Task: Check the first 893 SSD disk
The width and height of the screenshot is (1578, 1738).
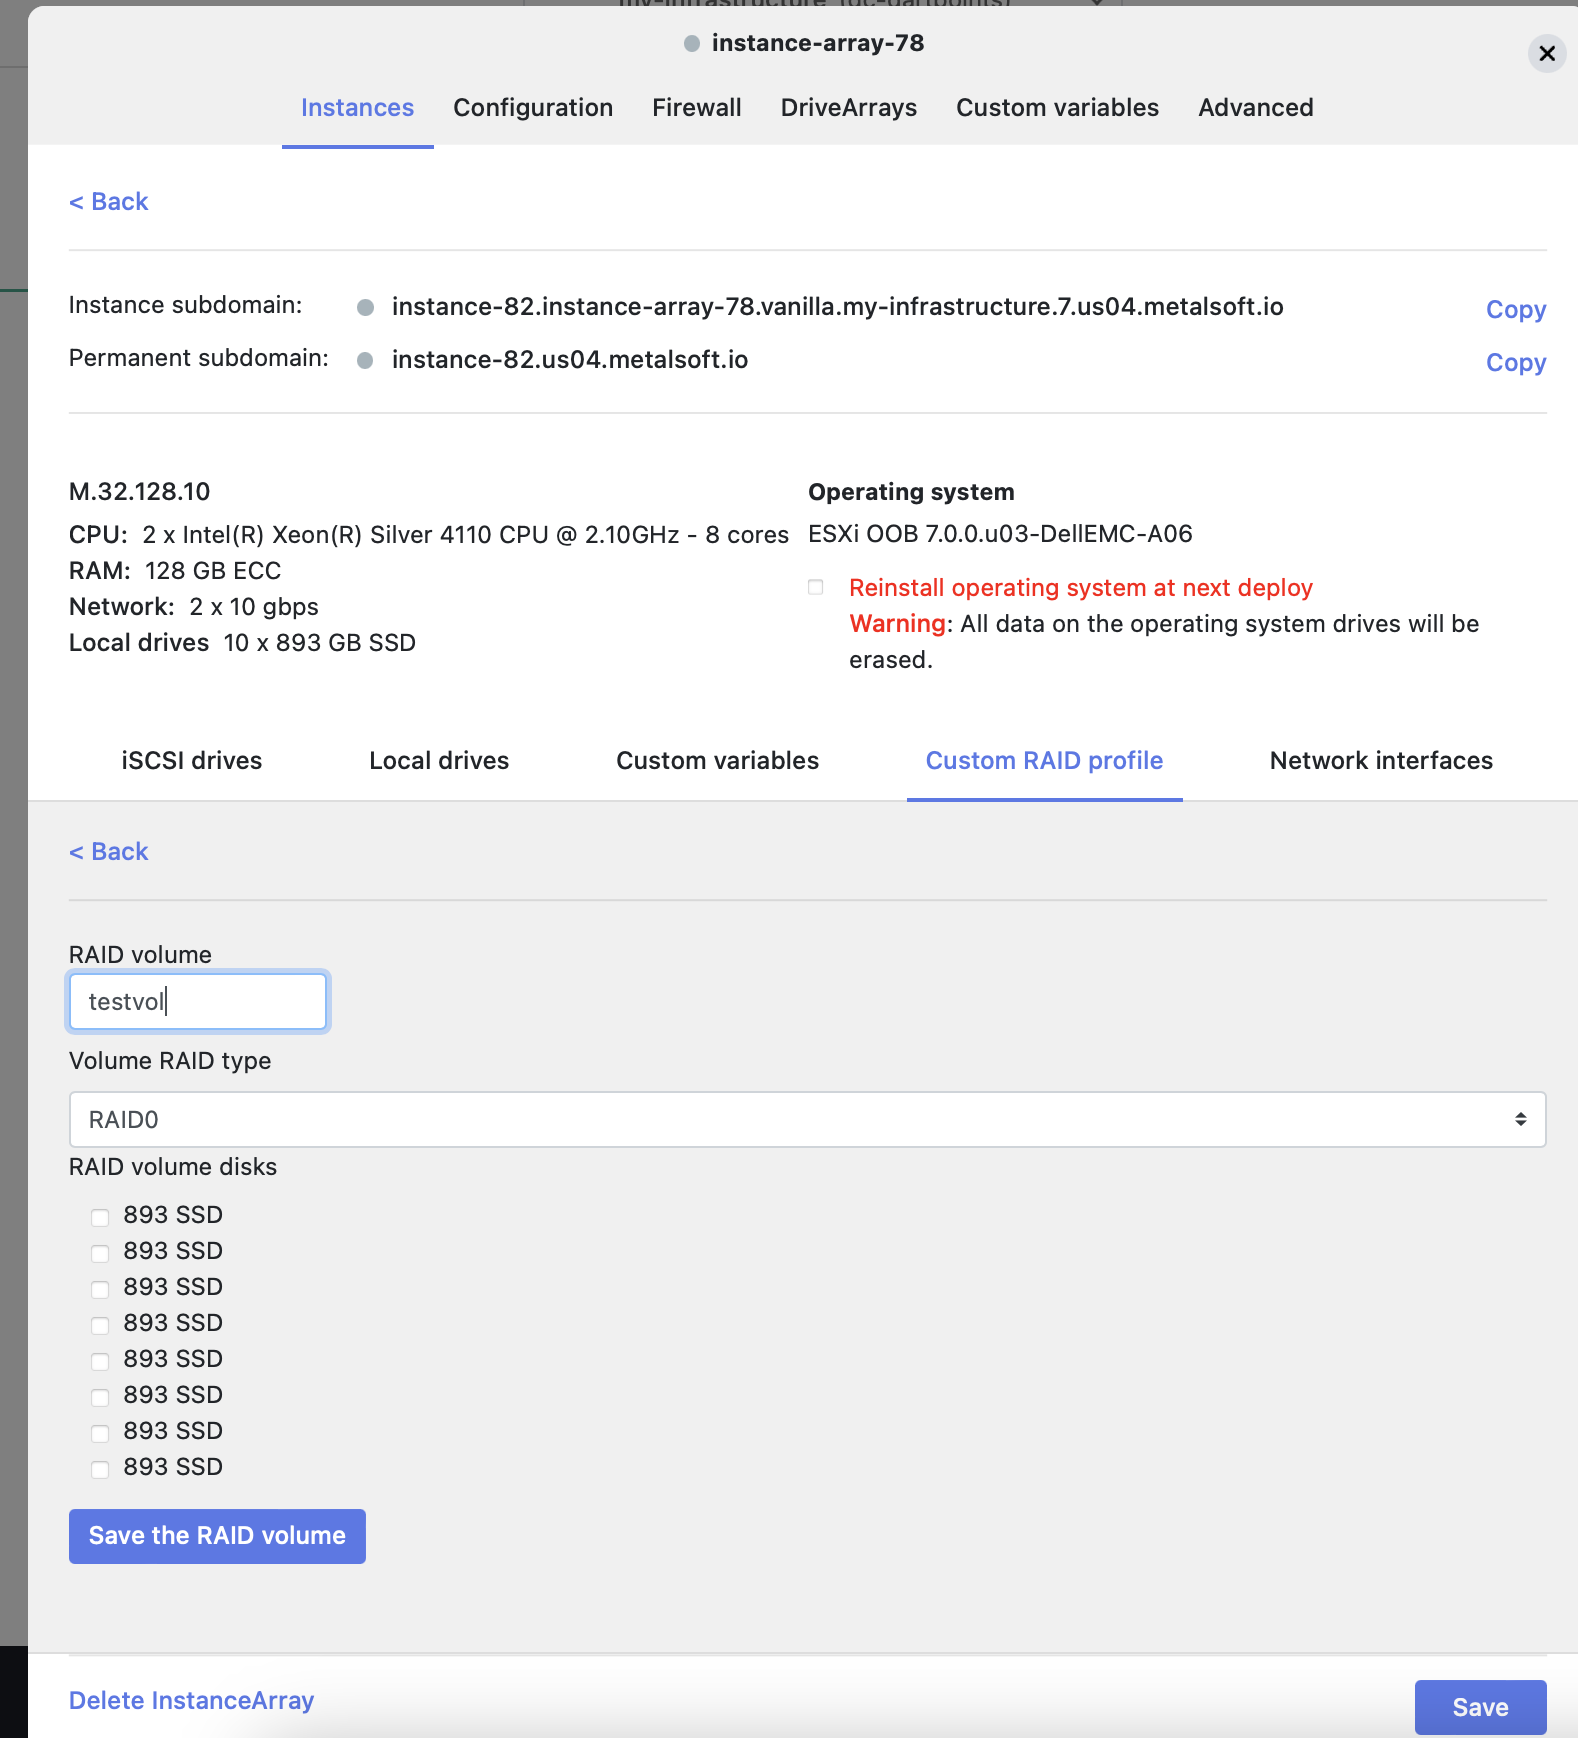Action: click(100, 1217)
